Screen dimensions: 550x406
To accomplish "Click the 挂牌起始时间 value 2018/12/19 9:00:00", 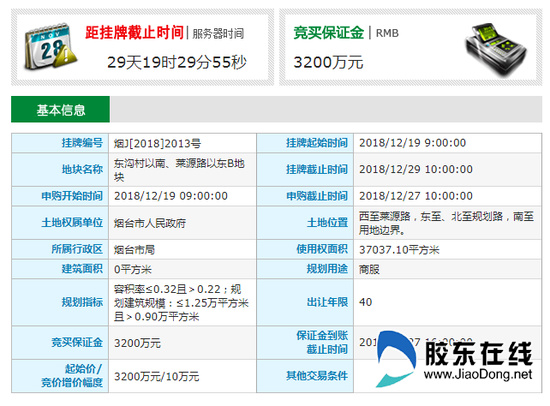I will [x=412, y=143].
